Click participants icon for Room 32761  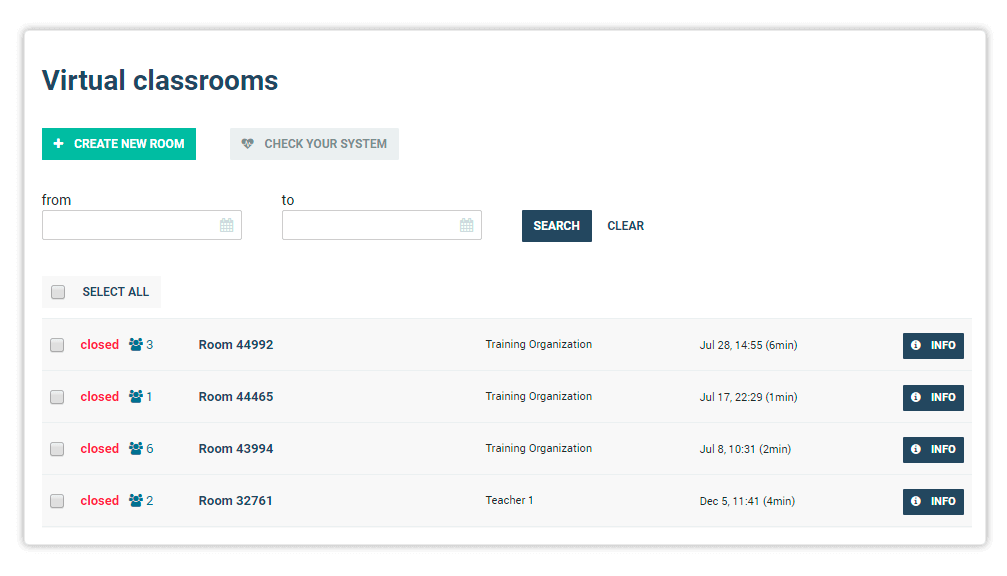136,501
